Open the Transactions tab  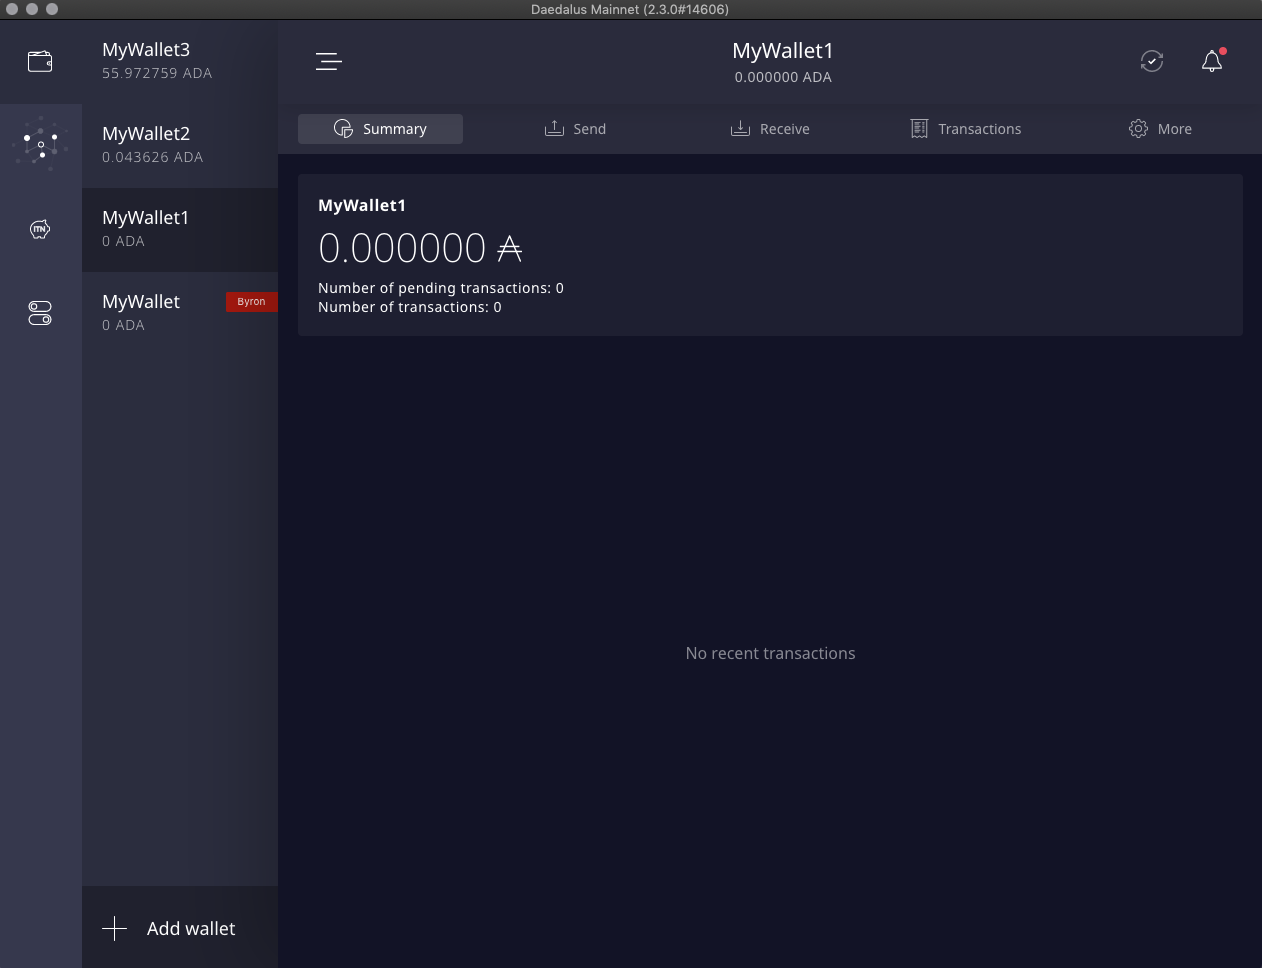tap(966, 129)
